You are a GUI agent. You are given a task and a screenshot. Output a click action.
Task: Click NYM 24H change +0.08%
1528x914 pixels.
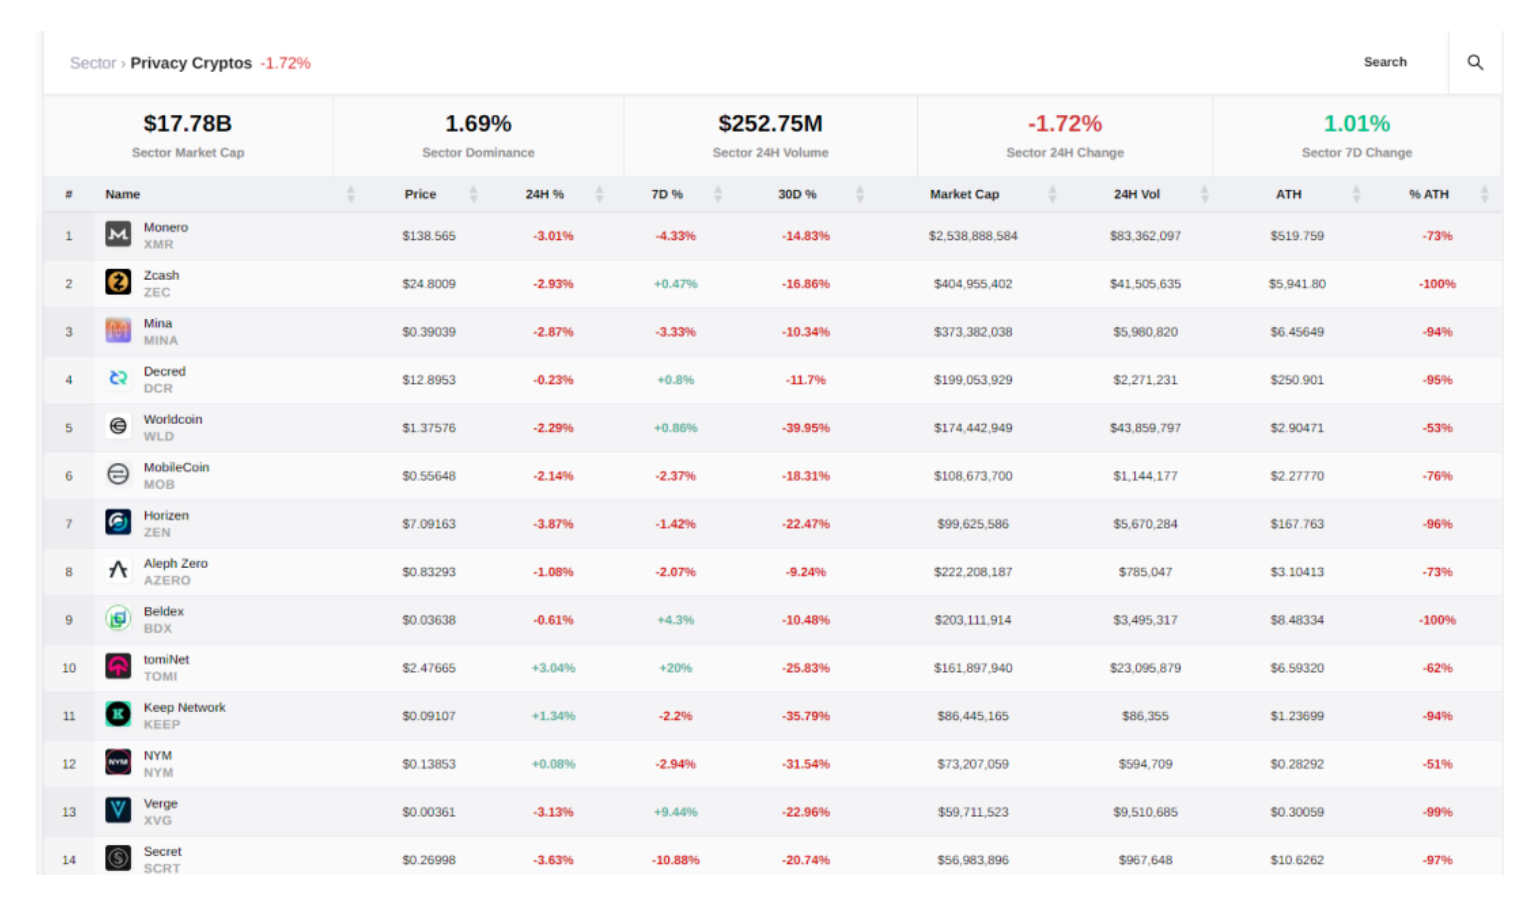pos(553,764)
